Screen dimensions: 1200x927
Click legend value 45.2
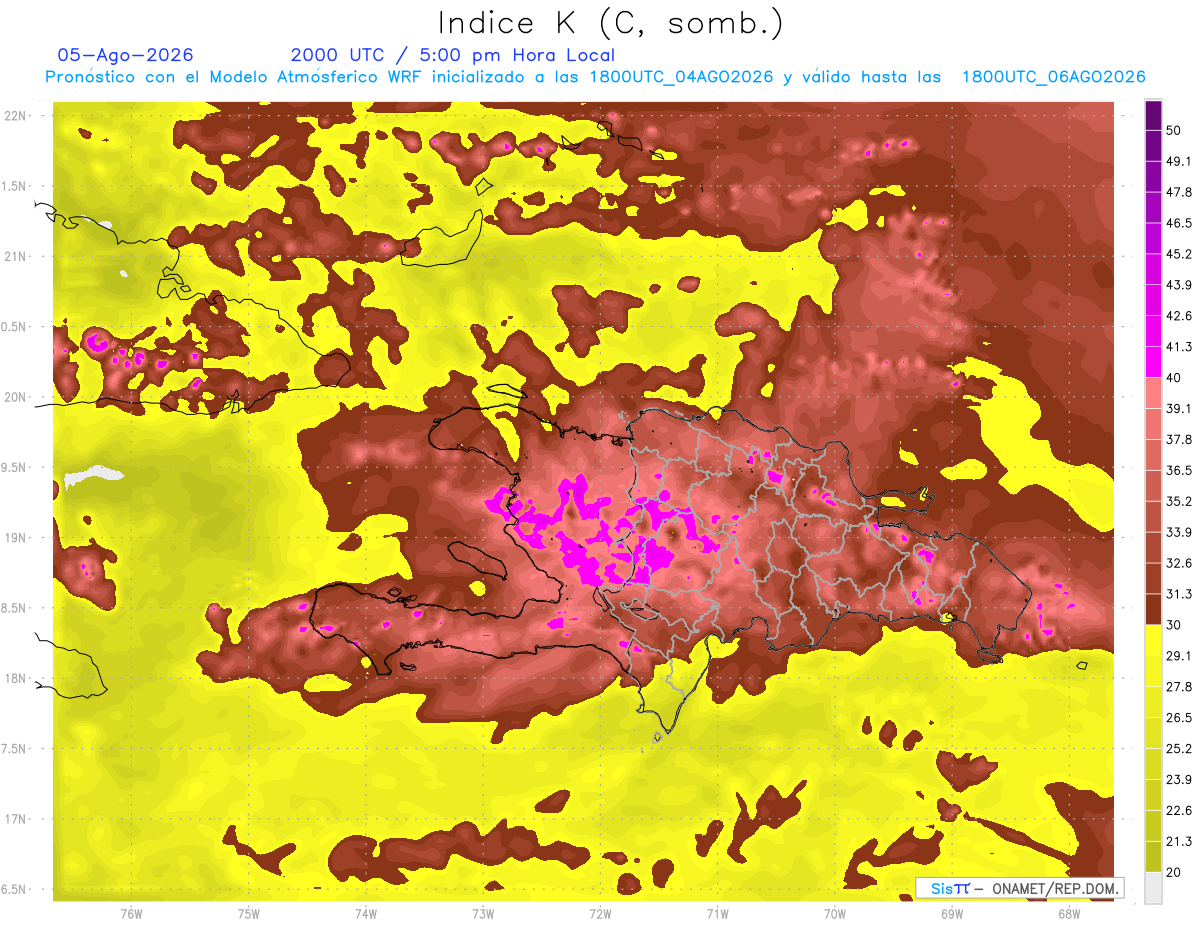click(x=1179, y=254)
